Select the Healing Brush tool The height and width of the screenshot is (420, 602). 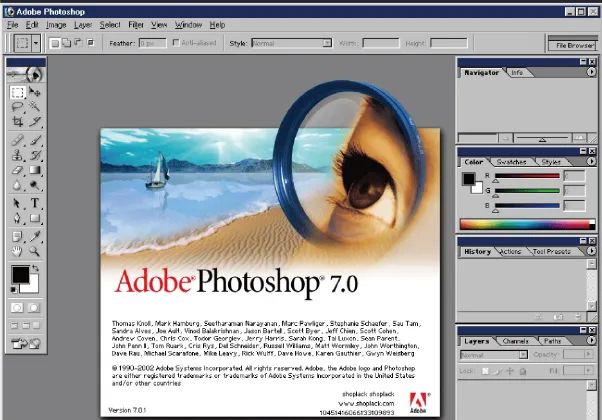pos(17,140)
